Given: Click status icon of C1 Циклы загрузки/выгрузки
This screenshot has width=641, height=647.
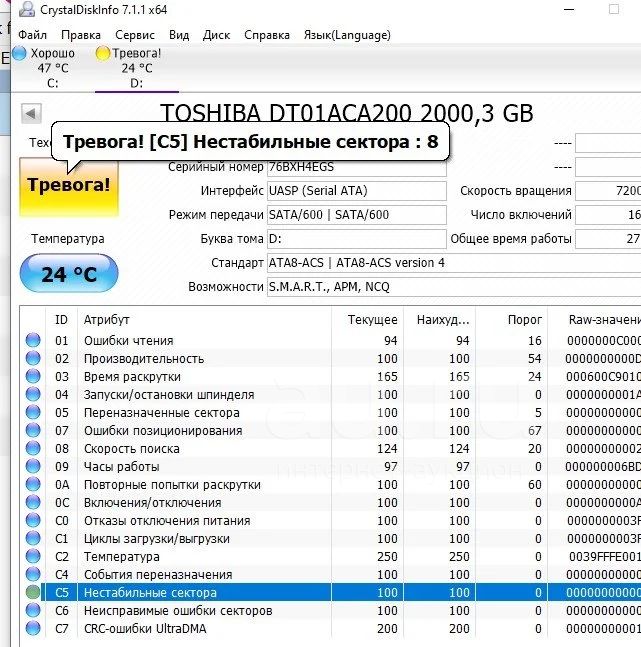Looking at the screenshot, I should [33, 538].
